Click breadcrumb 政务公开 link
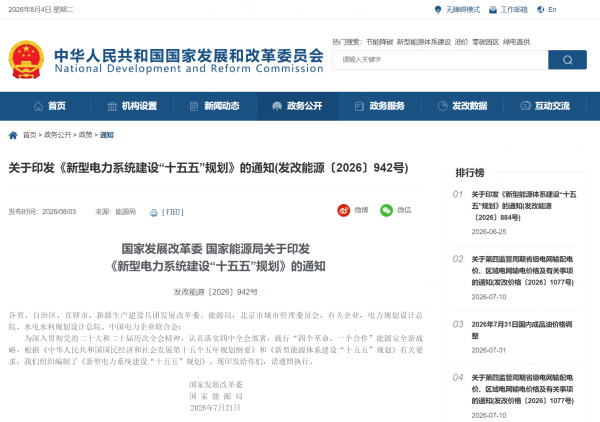The height and width of the screenshot is (422, 600). point(57,135)
